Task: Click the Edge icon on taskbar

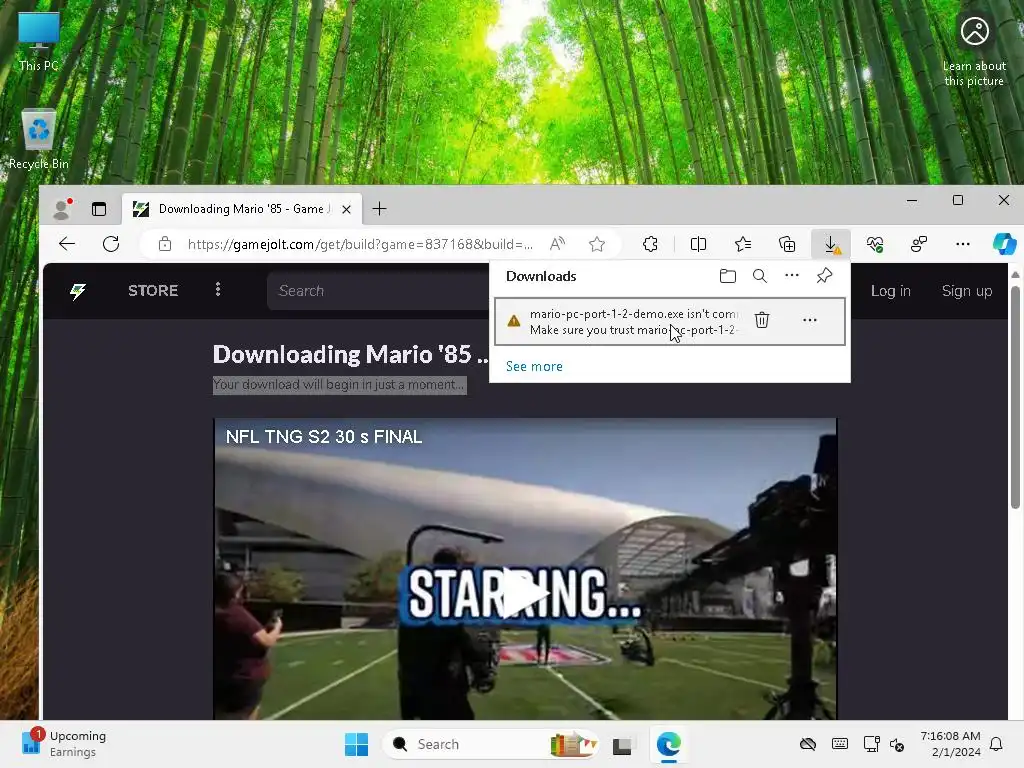Action: tap(669, 744)
